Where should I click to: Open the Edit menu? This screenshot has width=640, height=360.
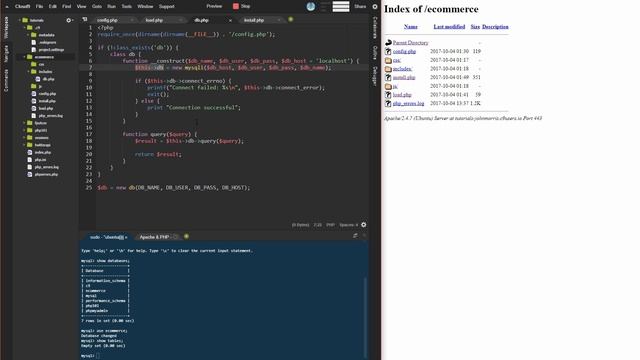tap(53, 7)
